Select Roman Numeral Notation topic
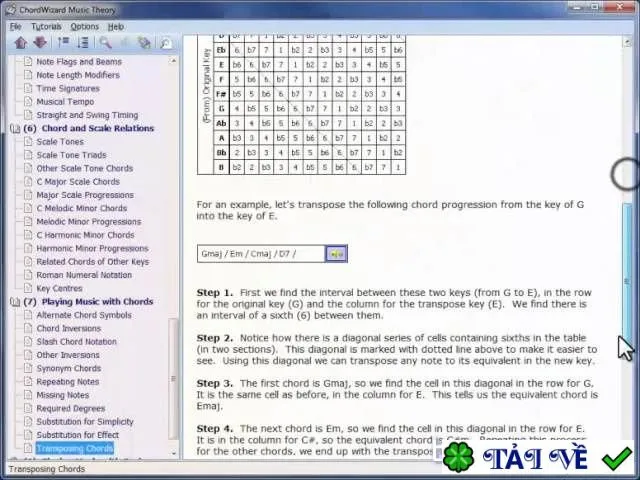 tap(84, 275)
